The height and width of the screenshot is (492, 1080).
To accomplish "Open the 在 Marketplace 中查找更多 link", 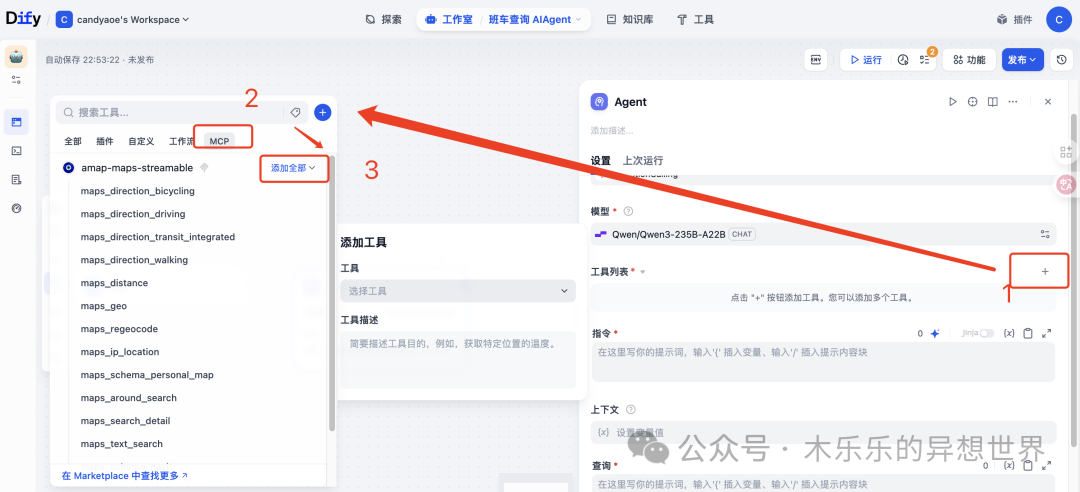I will pyautogui.click(x=125, y=475).
